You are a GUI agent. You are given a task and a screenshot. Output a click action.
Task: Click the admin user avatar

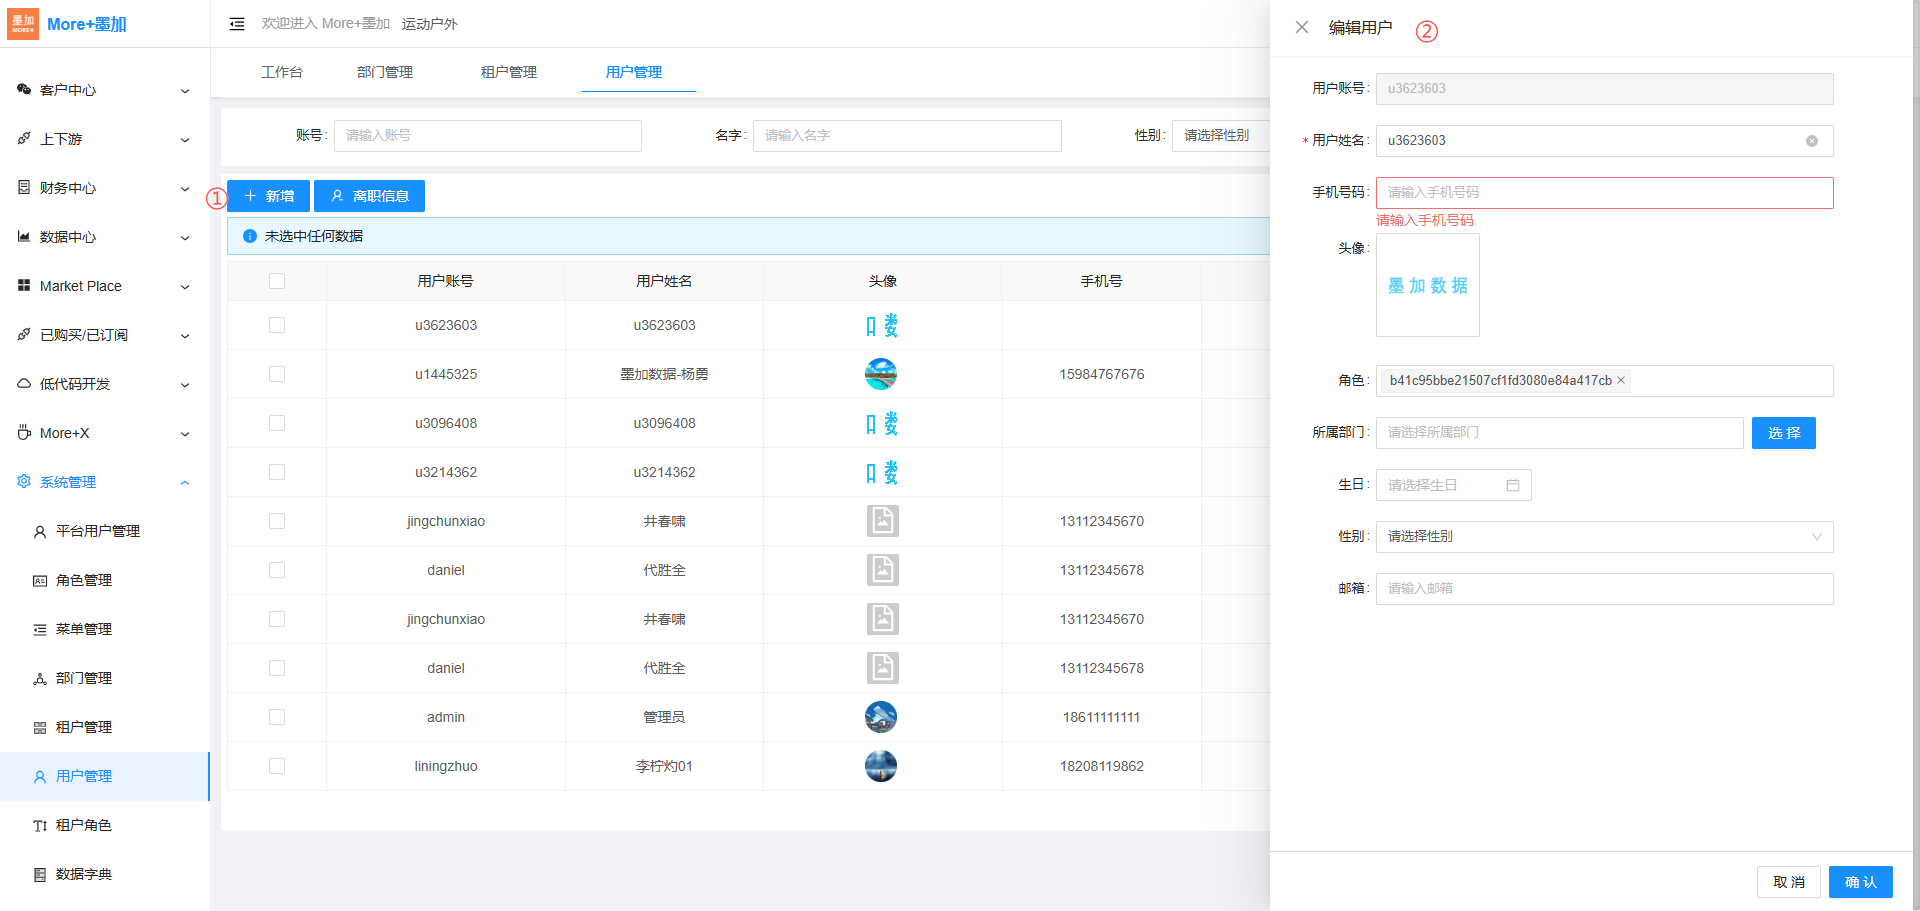coord(880,717)
